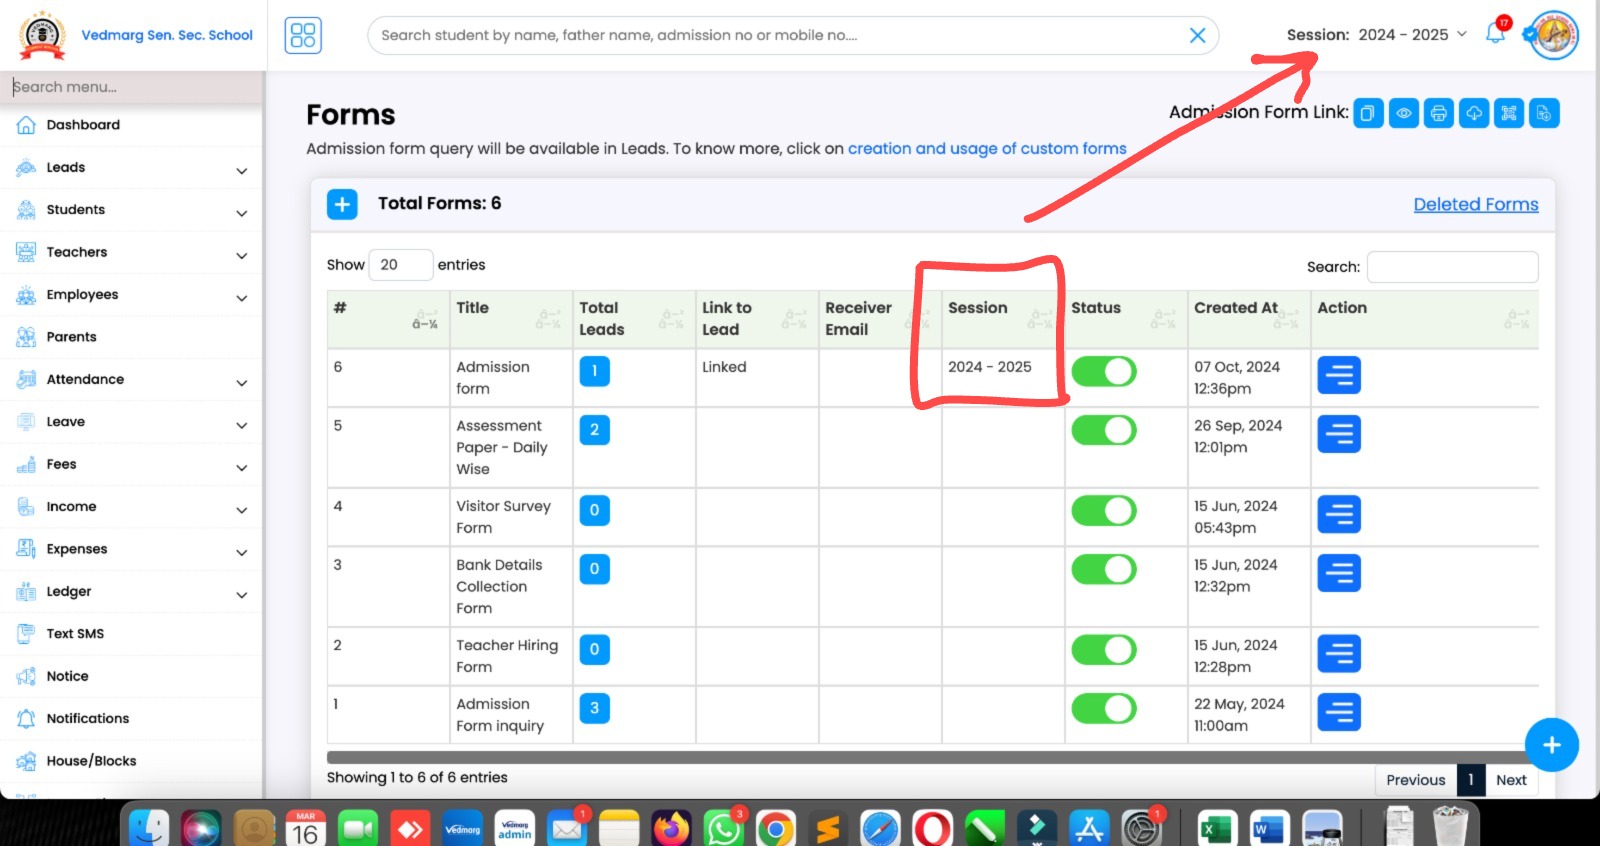1600x846 pixels.
Task: Open the Deleted Forms link
Action: tap(1475, 205)
